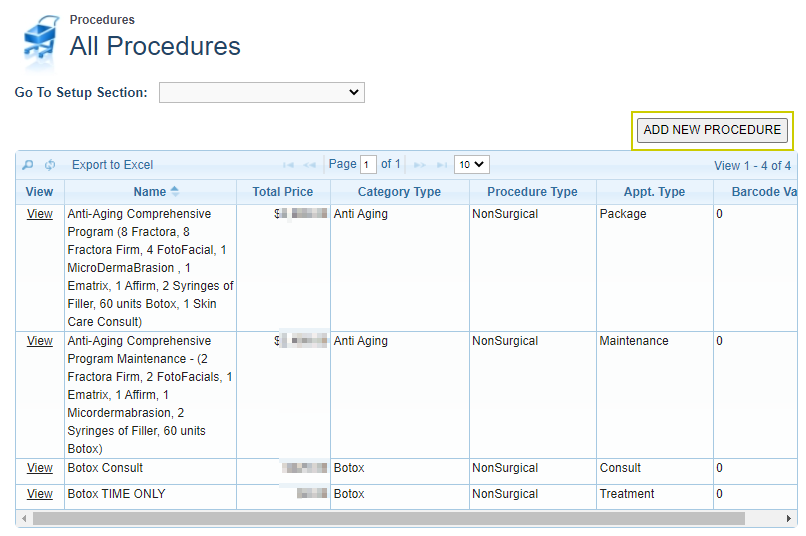Image resolution: width=806 pixels, height=536 pixels.
Task: Open the Go To Setup Section dropdown
Action: [261, 92]
